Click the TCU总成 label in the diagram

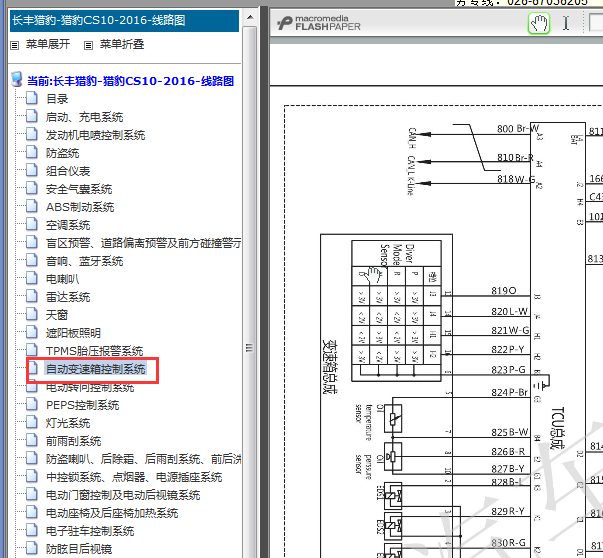coord(557,428)
